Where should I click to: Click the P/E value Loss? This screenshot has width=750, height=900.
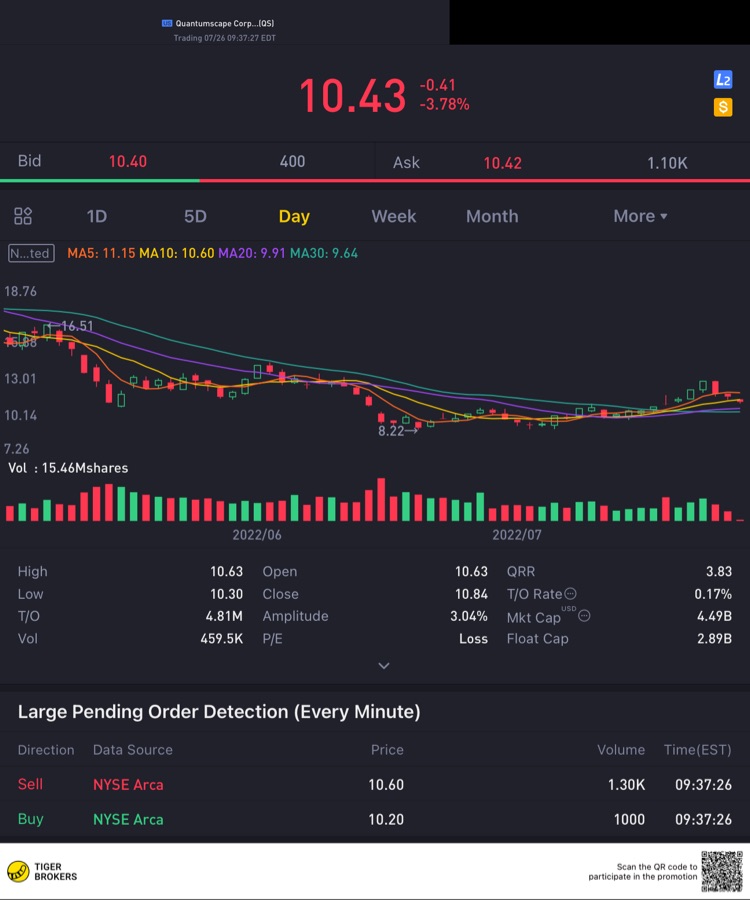[x=473, y=639]
